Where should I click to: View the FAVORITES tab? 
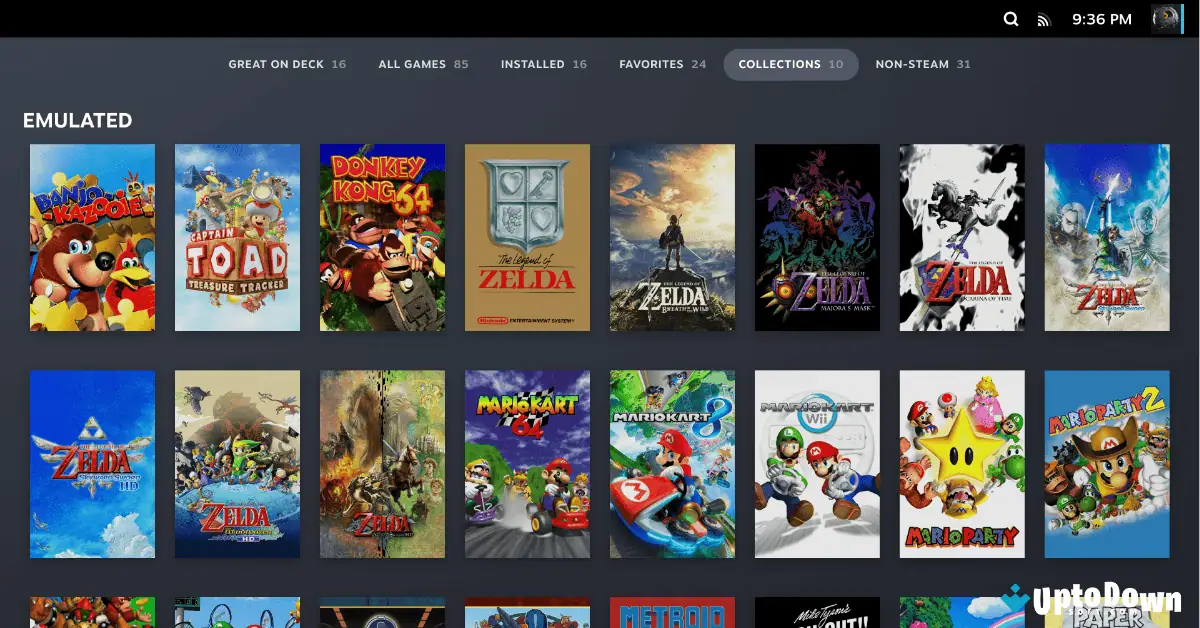point(662,63)
